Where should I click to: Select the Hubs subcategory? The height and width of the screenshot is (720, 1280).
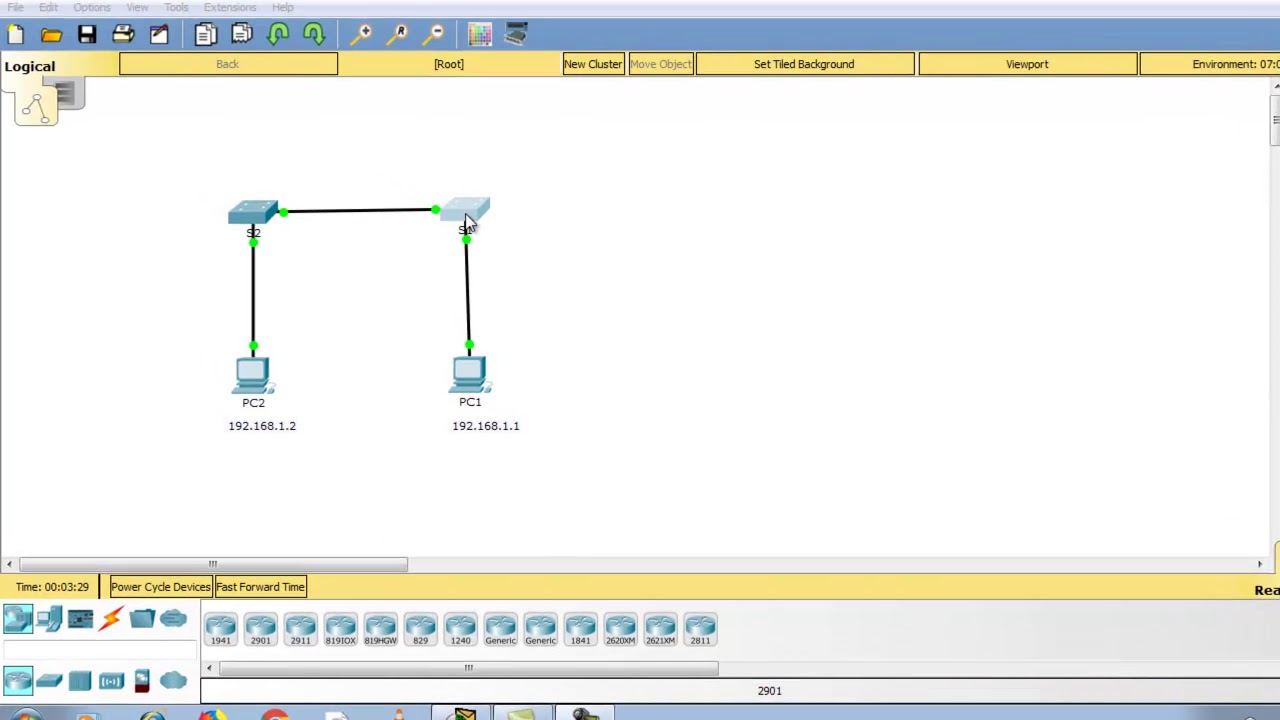80,681
